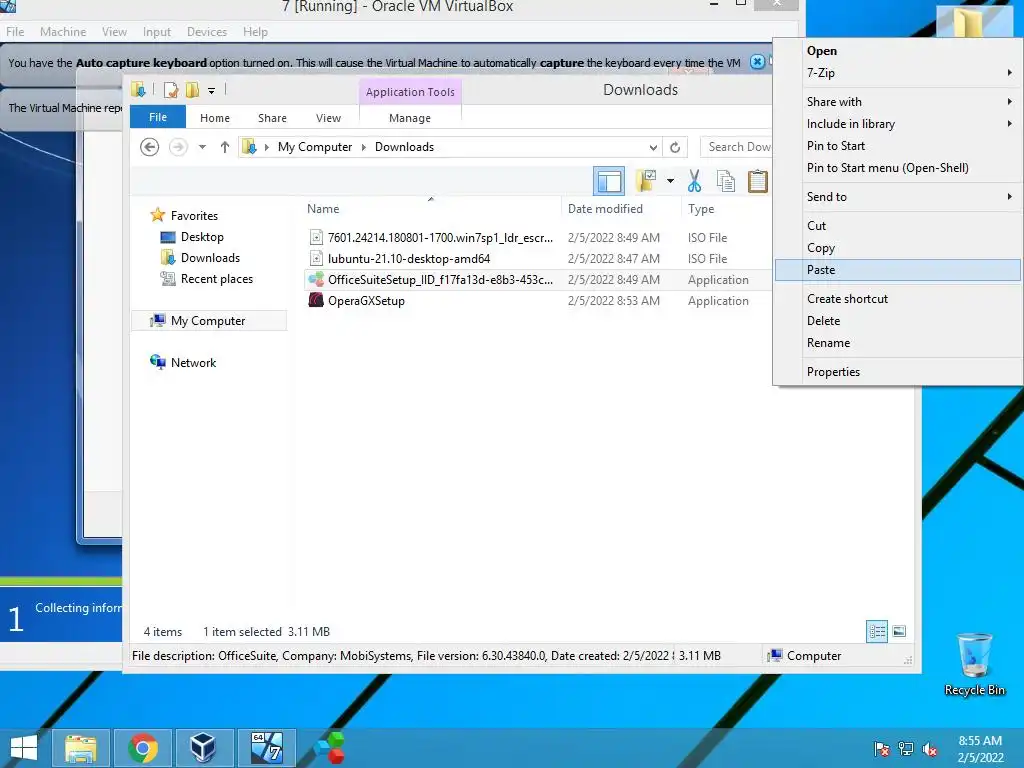Select My Computer in navigation pane
The image size is (1024, 768).
208,321
